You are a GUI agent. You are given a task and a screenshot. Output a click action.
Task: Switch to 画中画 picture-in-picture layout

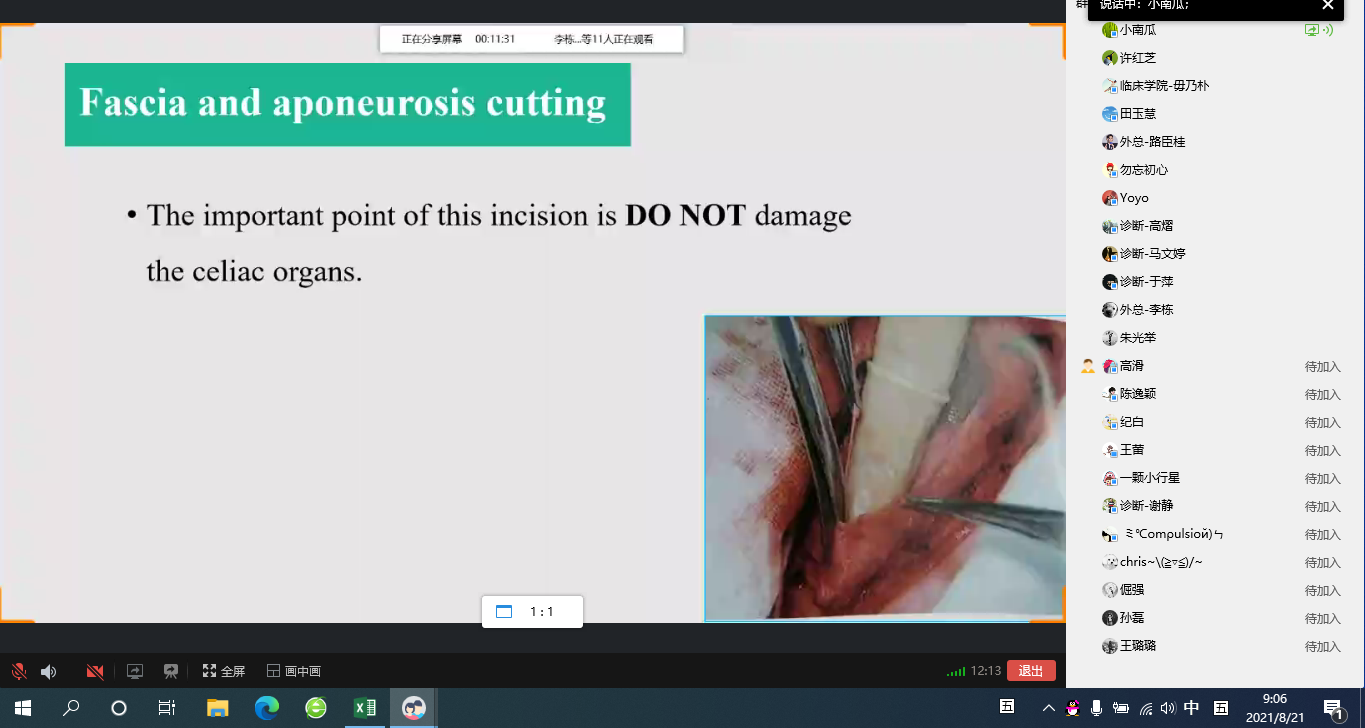coord(293,672)
